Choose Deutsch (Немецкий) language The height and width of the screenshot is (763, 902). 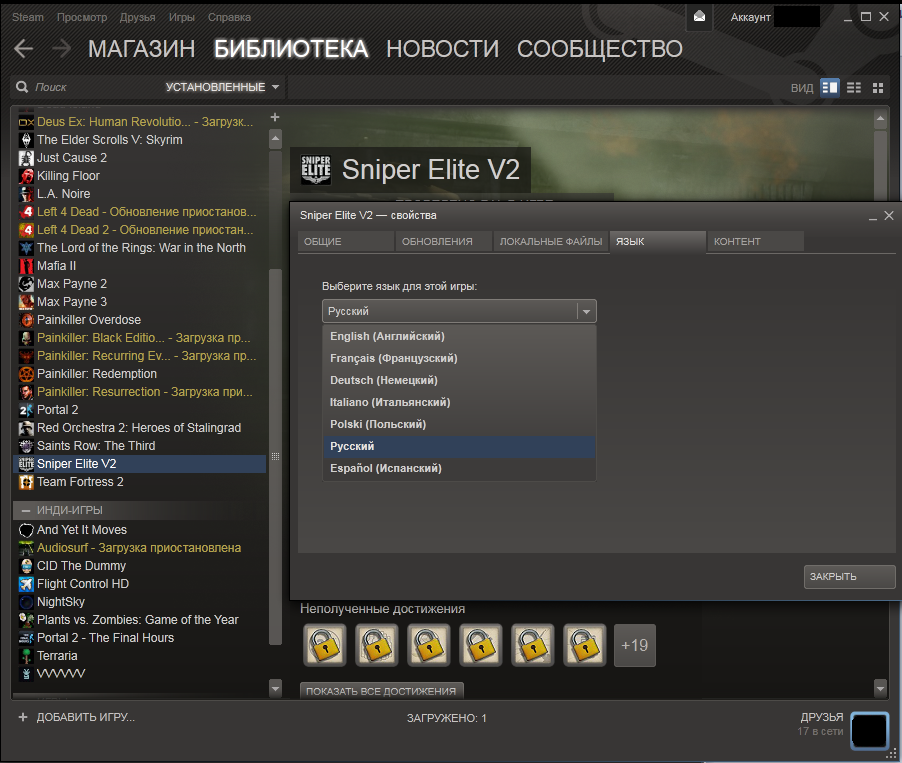(x=459, y=380)
